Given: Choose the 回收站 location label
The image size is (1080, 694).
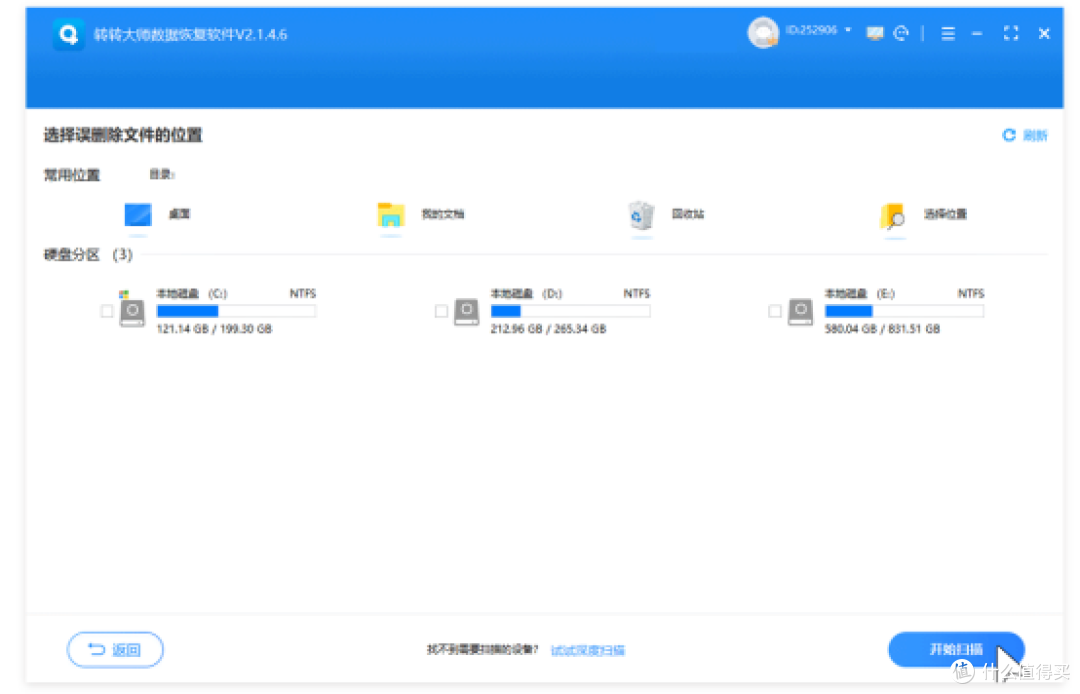Looking at the screenshot, I should tap(688, 214).
